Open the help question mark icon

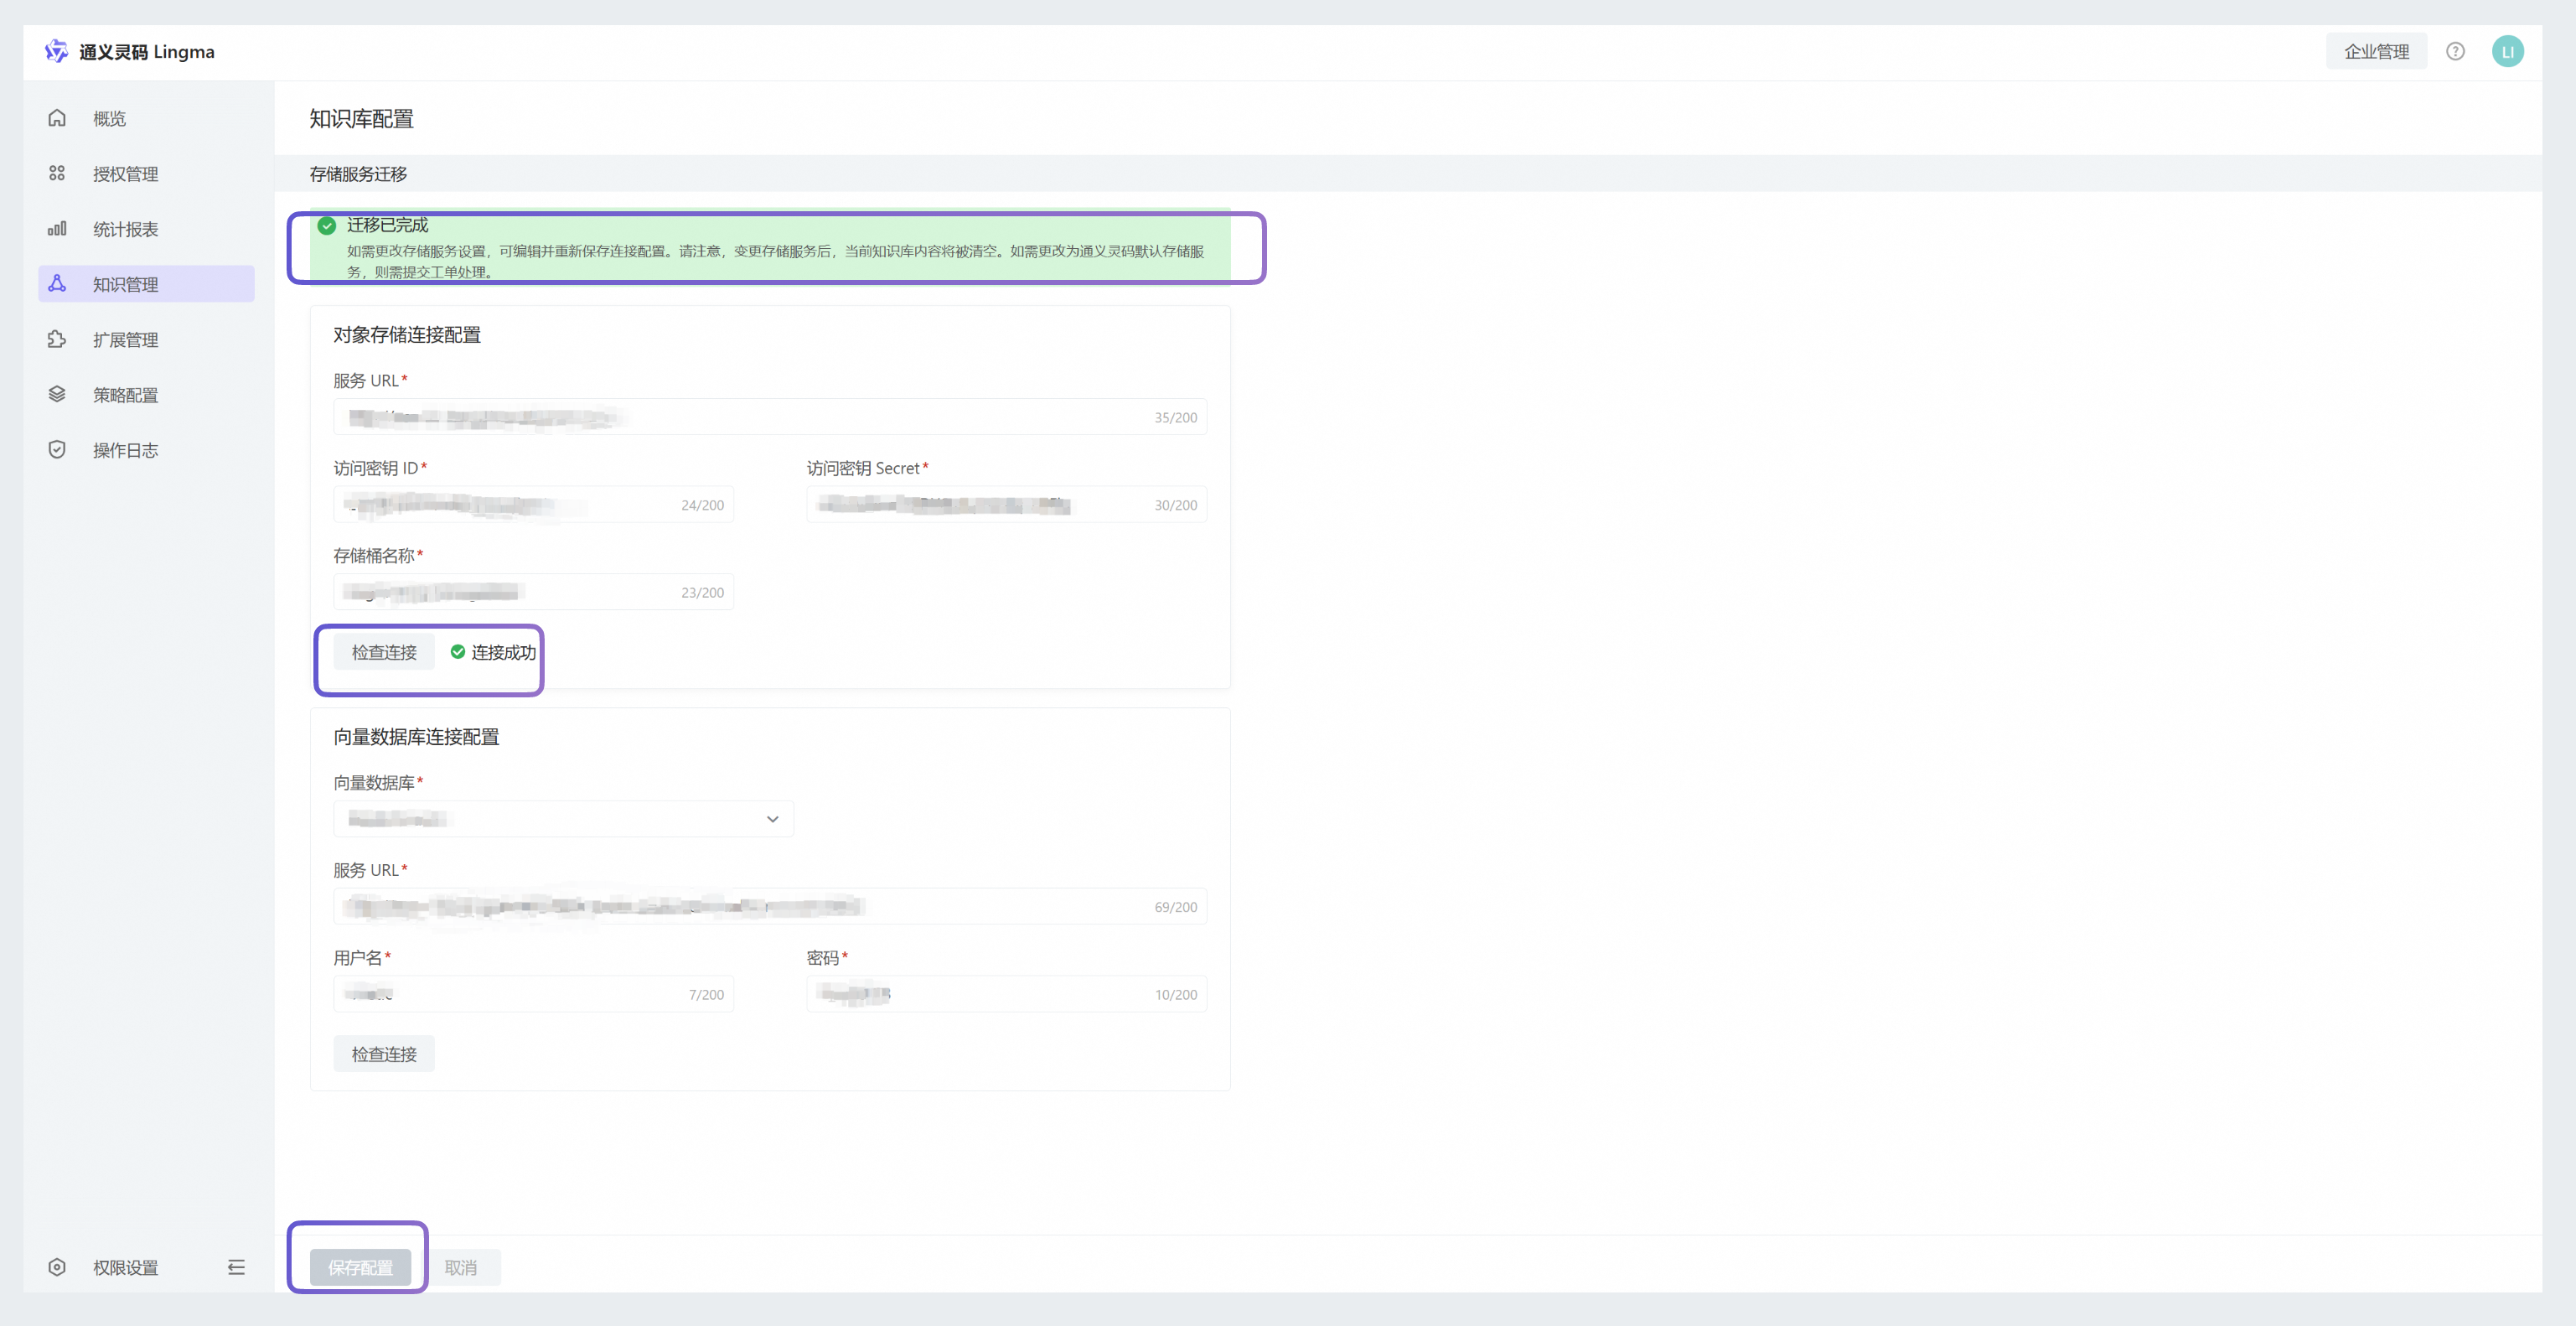pyautogui.click(x=2455, y=51)
